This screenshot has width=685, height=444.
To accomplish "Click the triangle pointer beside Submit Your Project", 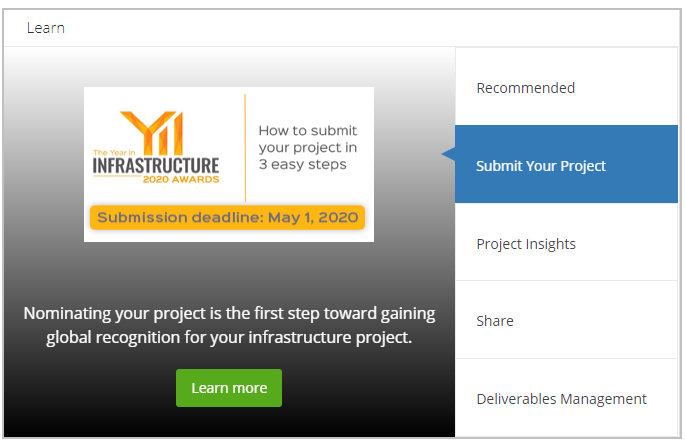I will click(449, 154).
